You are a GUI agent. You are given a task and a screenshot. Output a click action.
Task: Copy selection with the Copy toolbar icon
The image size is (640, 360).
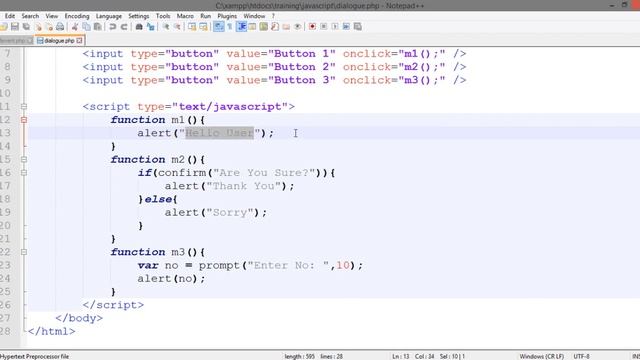[x=87, y=27]
